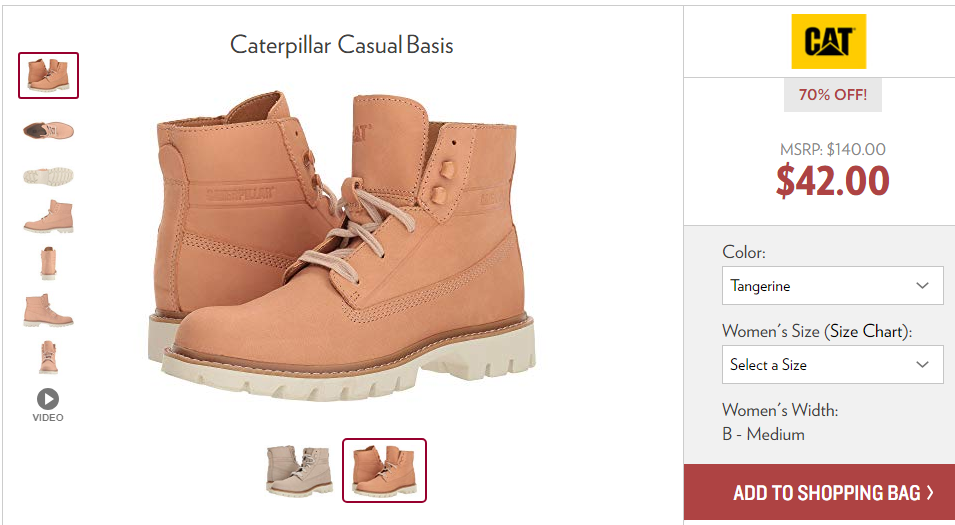Choose the beige color boot swatch
955x525 pixels.
pos(299,470)
